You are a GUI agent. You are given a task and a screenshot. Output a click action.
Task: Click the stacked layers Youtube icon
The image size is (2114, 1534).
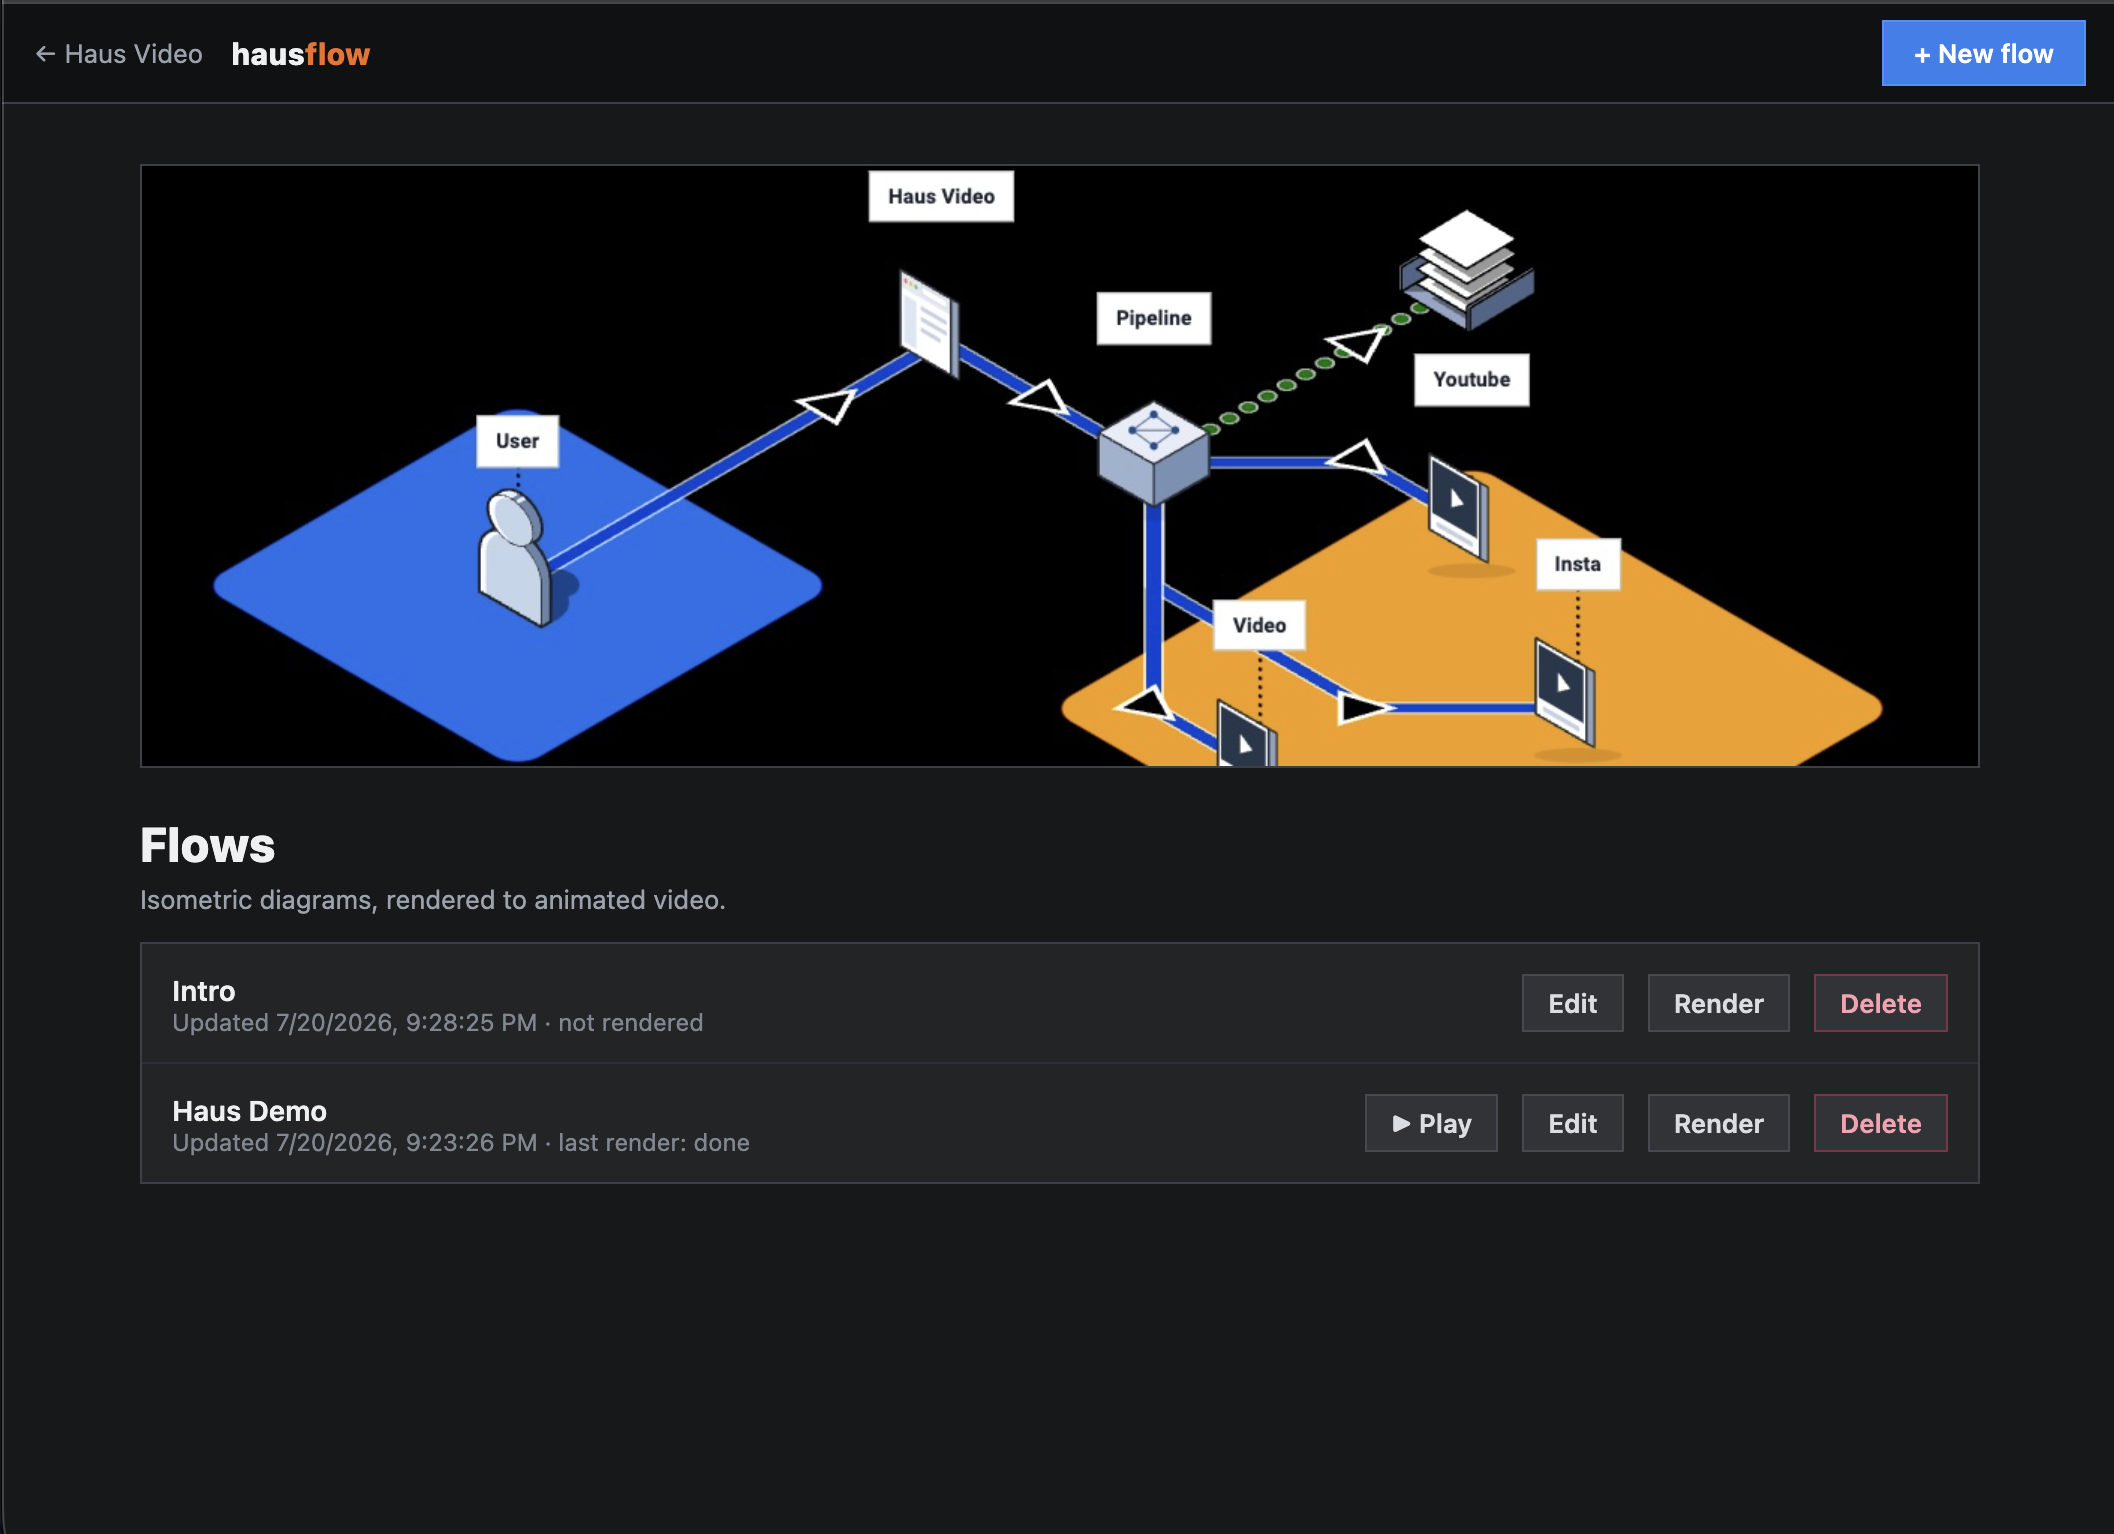click(1466, 269)
